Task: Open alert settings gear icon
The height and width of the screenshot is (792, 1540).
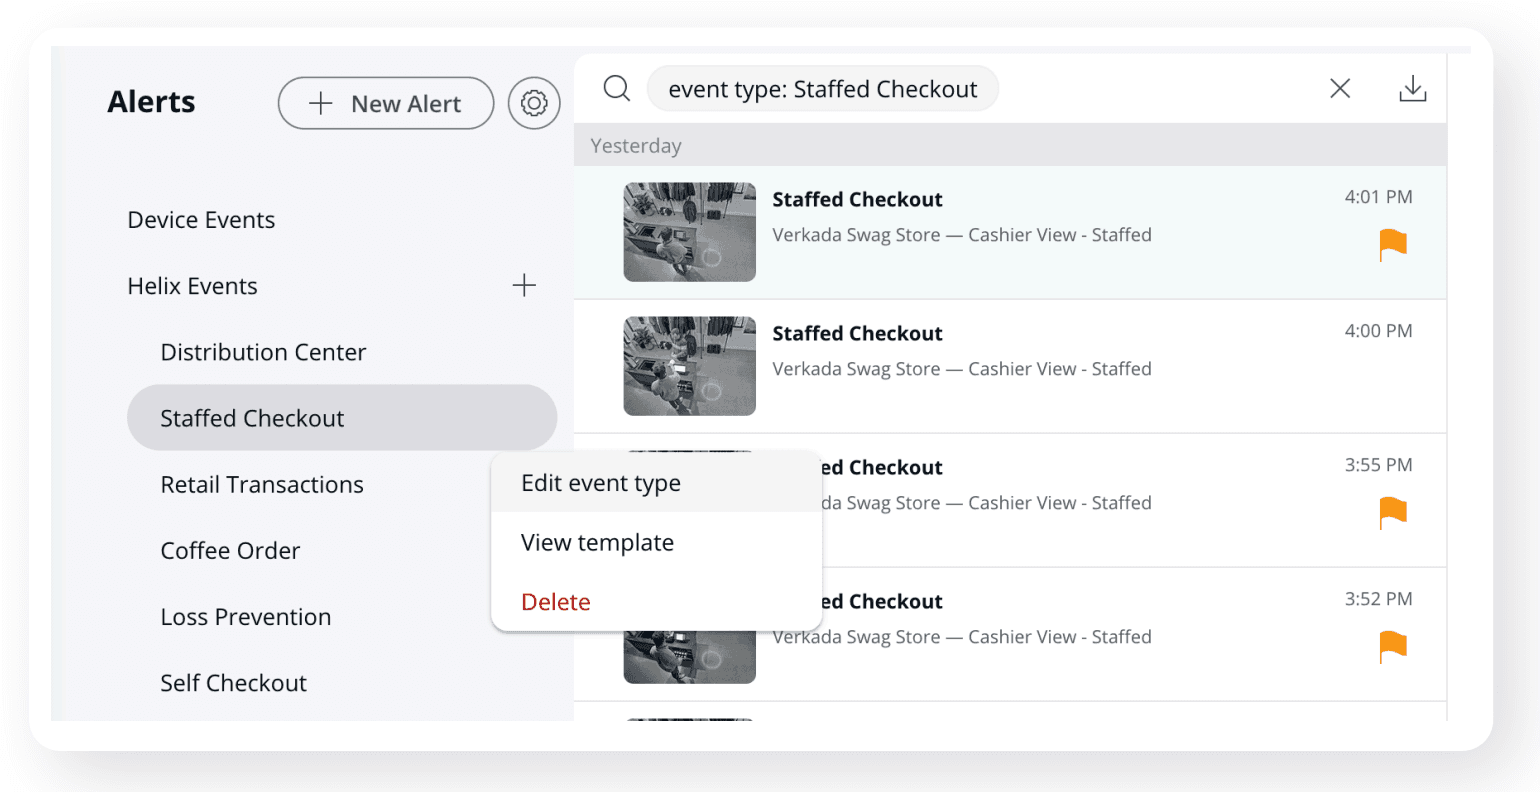Action: [534, 103]
